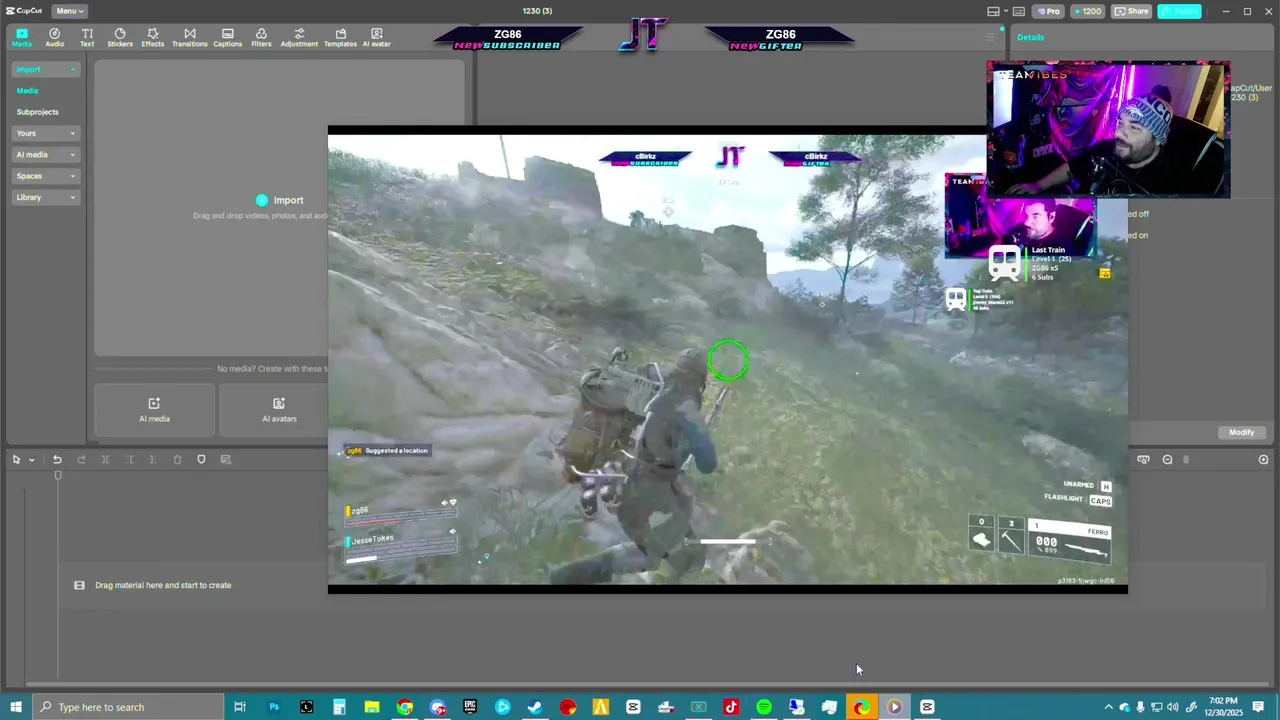
Task: Show hidden system tray icons chevron
Action: 1108,707
